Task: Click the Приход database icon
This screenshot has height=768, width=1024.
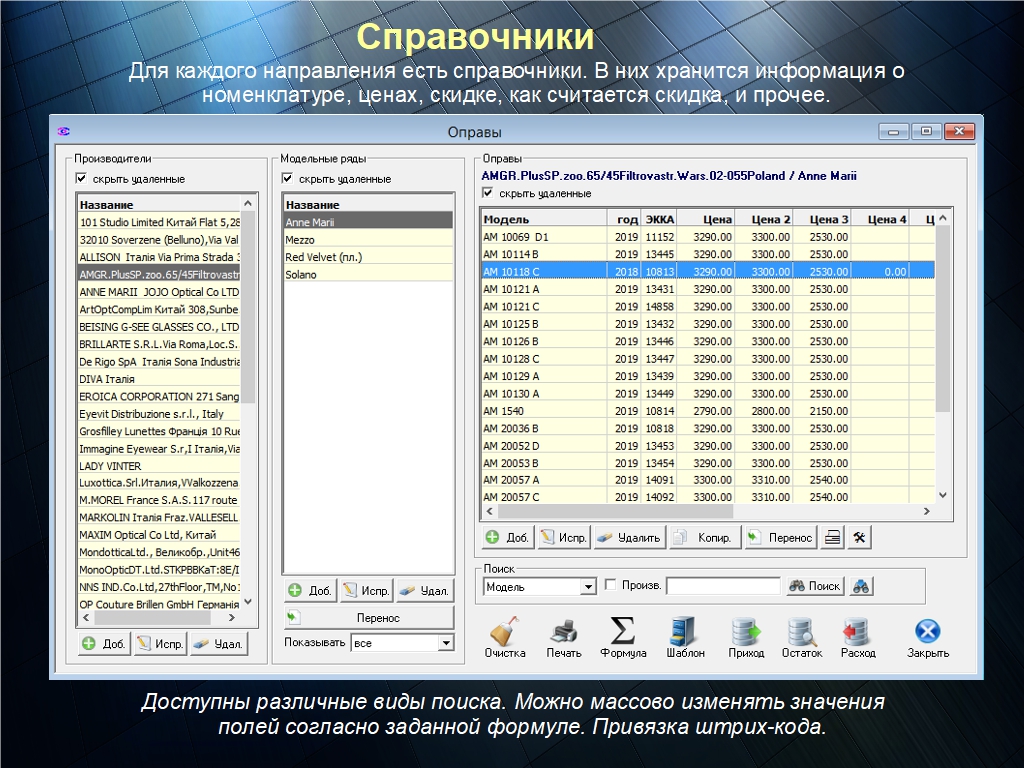Action: pos(746,632)
